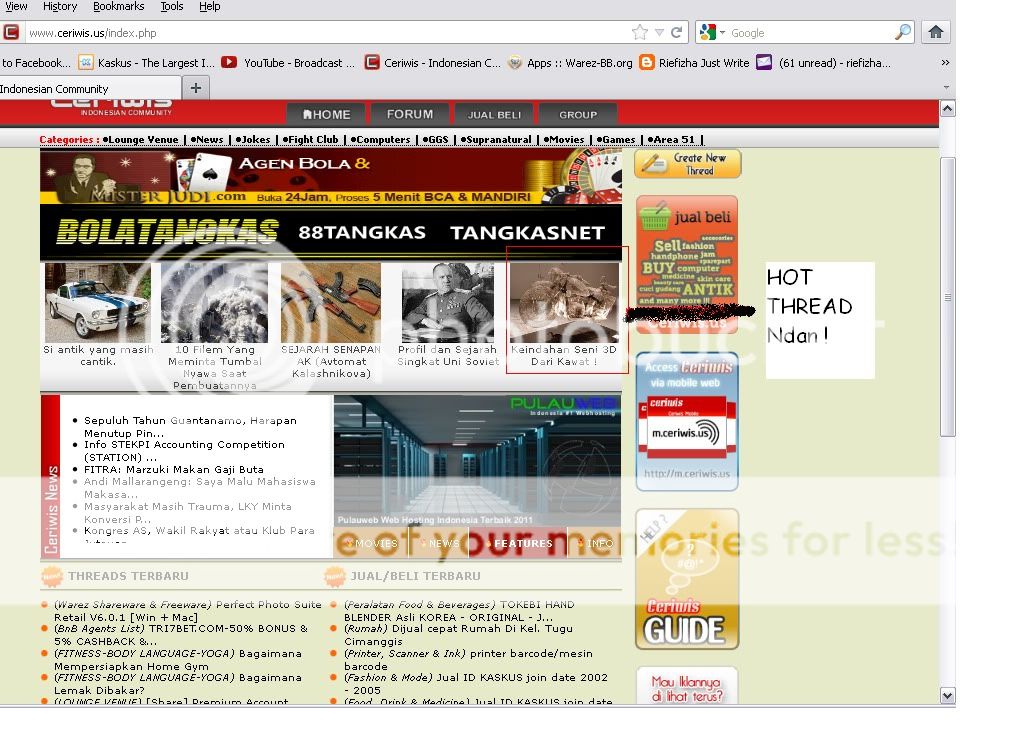Expand the URL history dropdown arrow

(x=660, y=33)
